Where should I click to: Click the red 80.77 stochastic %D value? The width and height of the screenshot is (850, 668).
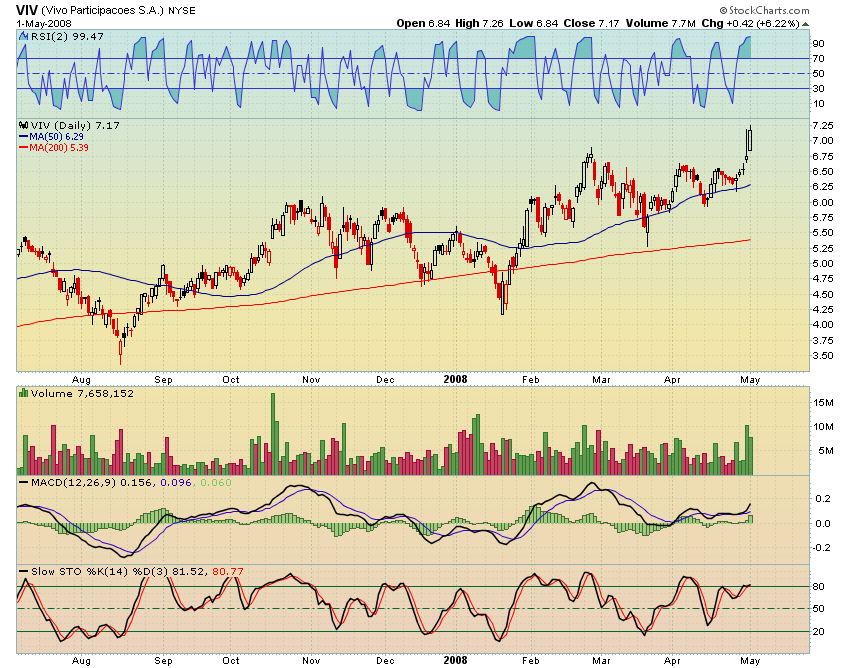[x=228, y=571]
